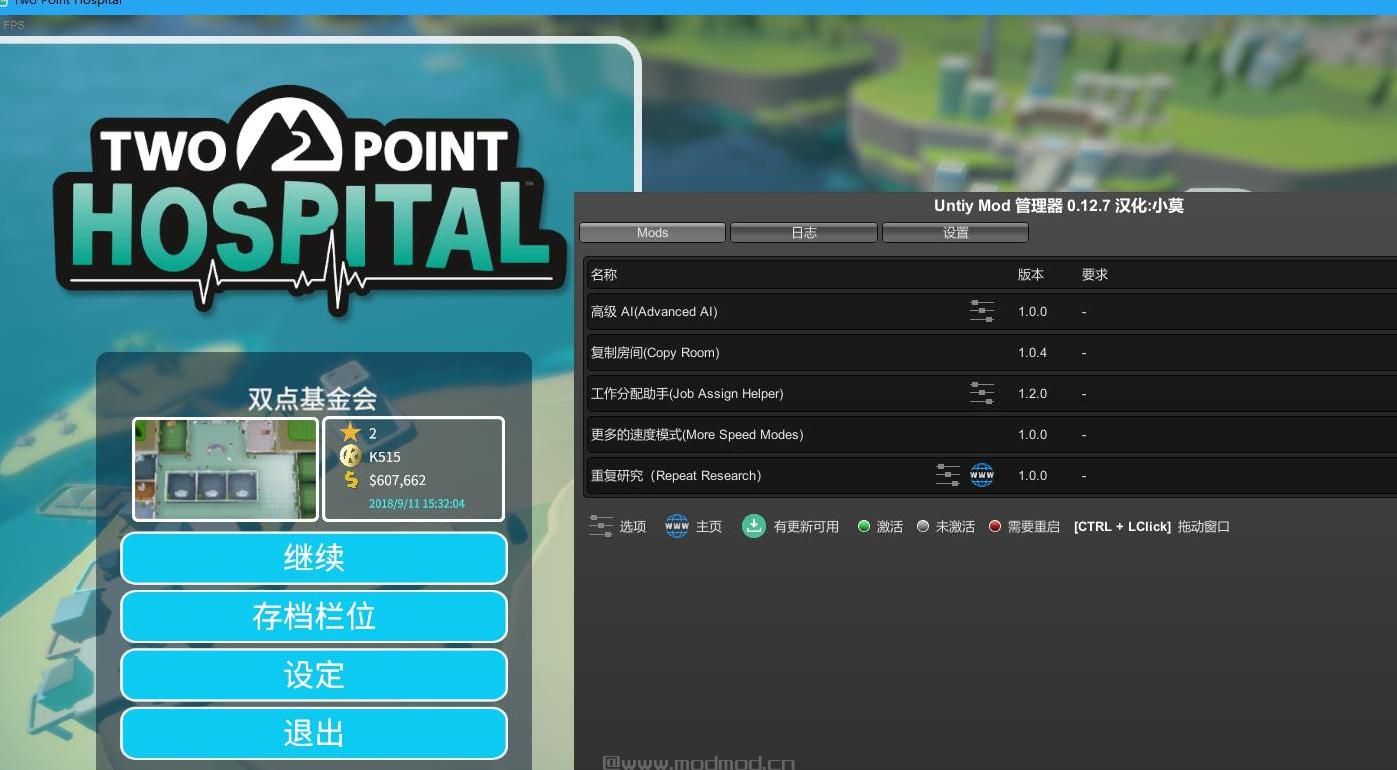Click the gray 未激活 status dot
The height and width of the screenshot is (770, 1397).
tap(923, 526)
